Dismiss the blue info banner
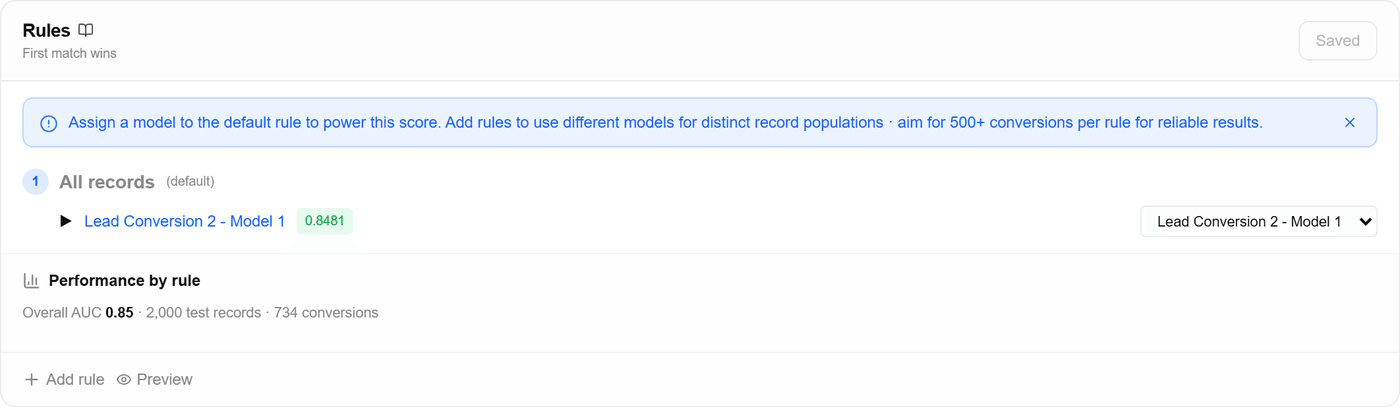This screenshot has height=407, width=1400. tap(1350, 123)
